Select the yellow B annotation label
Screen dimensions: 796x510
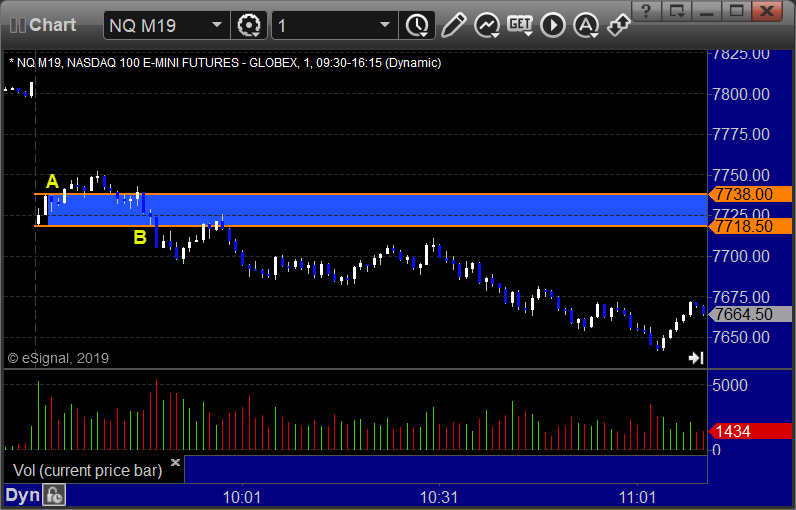point(140,237)
